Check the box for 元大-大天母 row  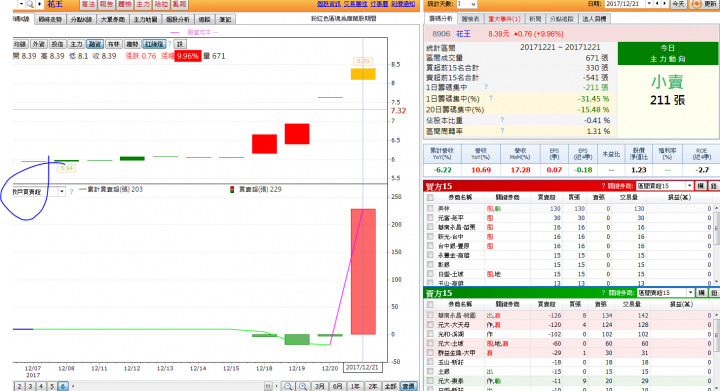click(430, 324)
